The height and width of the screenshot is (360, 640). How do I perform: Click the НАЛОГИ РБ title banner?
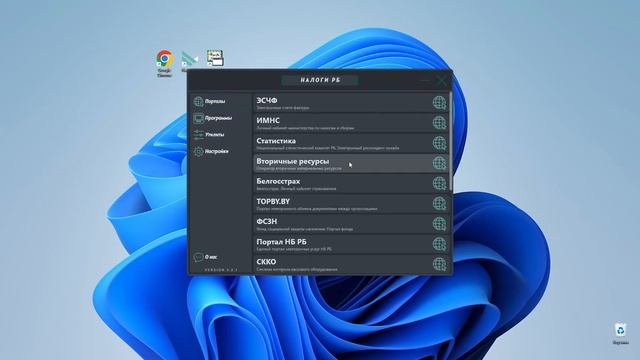320,80
